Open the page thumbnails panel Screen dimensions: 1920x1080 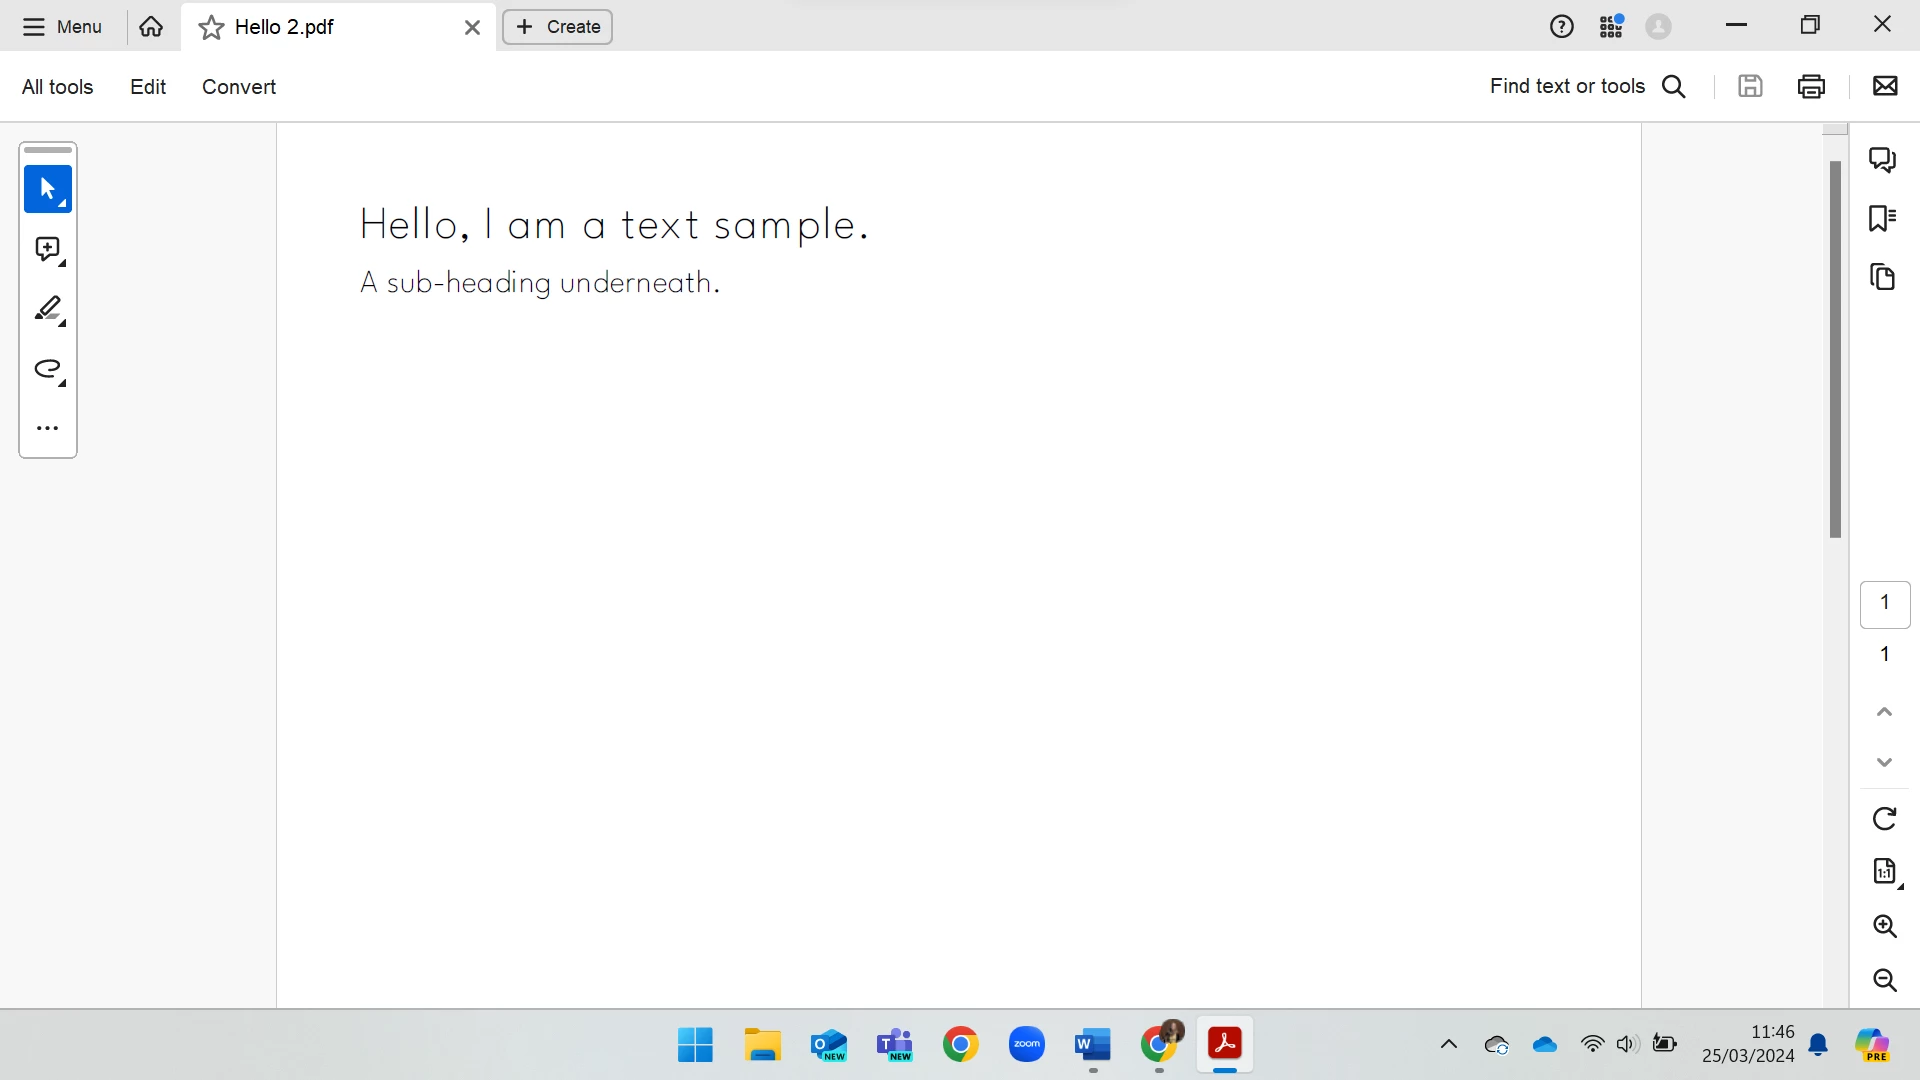pyautogui.click(x=1883, y=277)
